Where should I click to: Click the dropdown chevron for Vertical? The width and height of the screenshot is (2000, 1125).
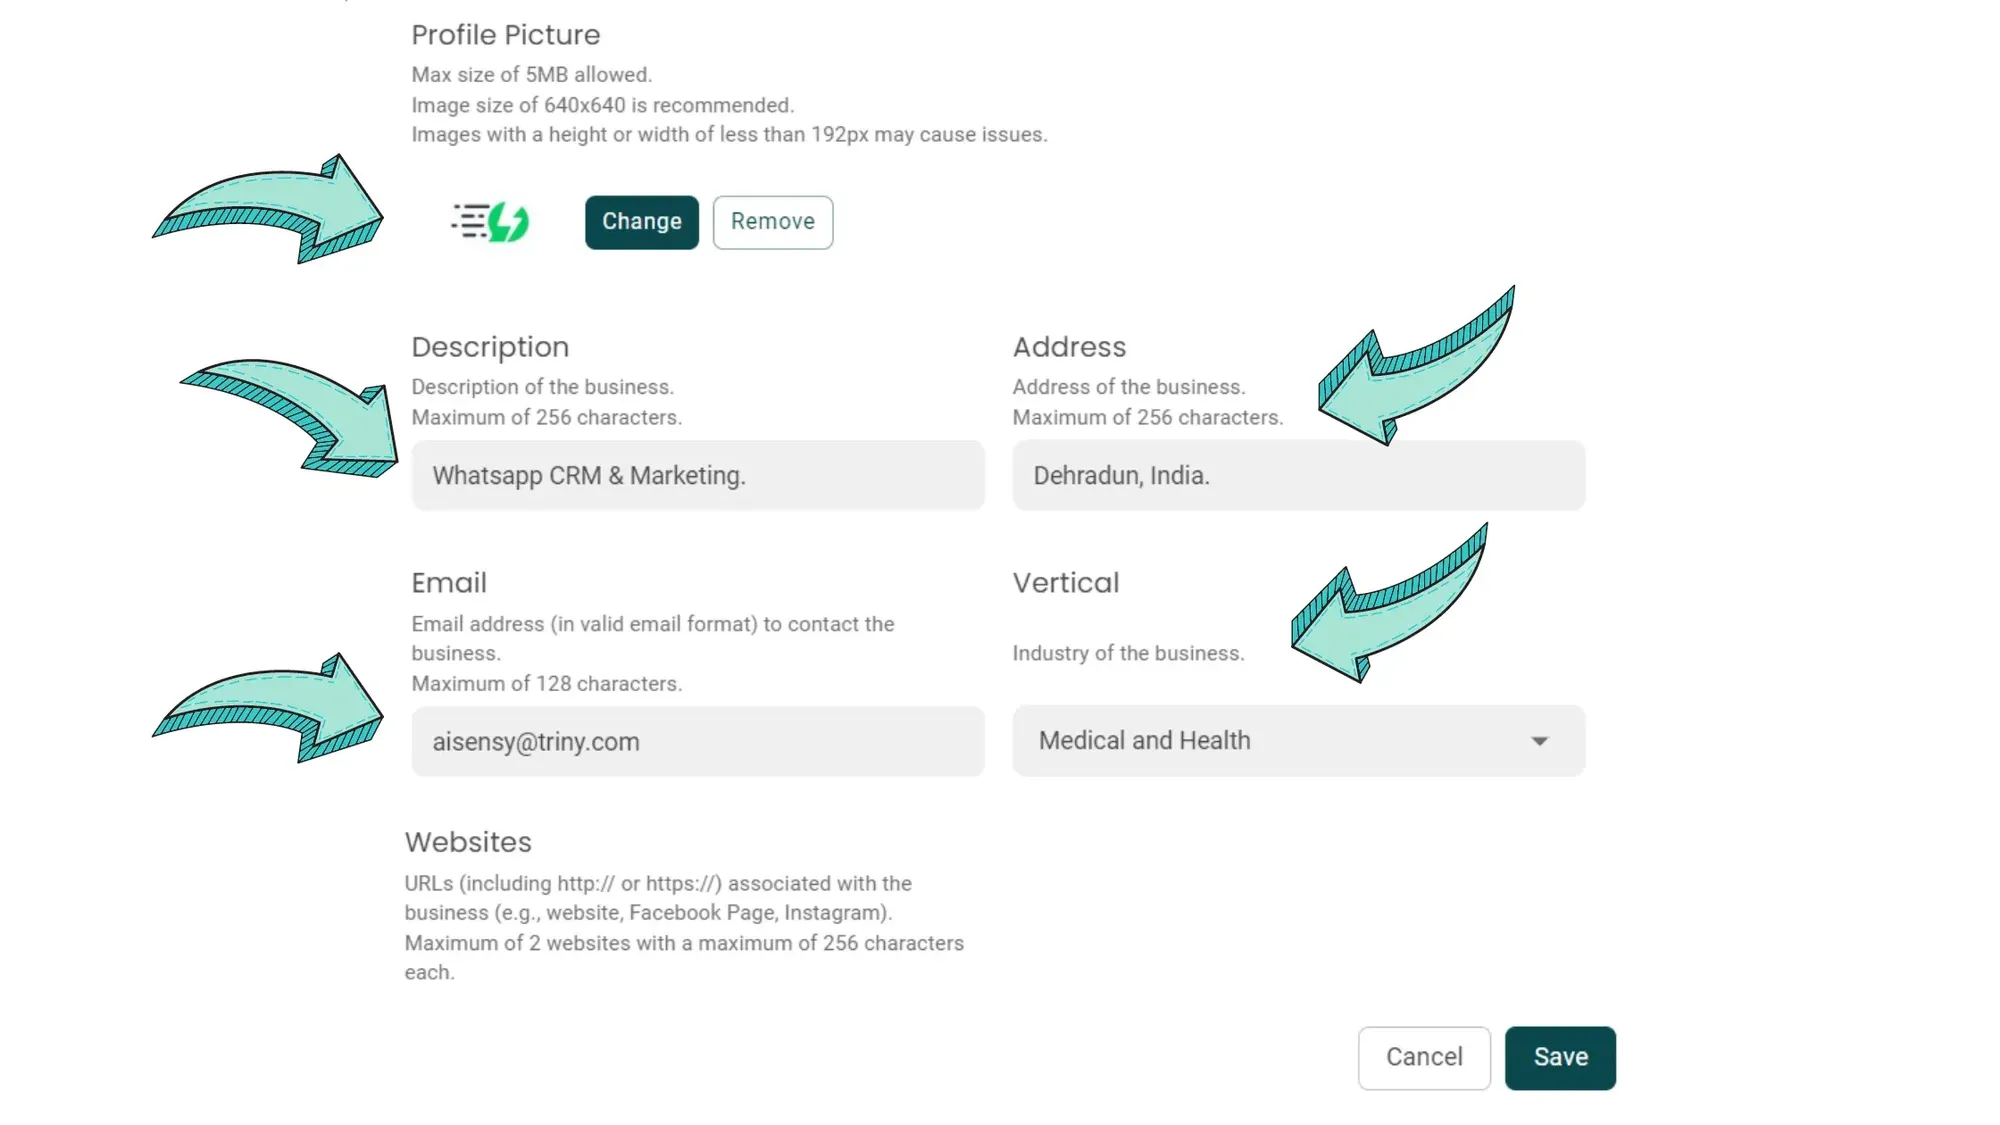pos(1540,740)
